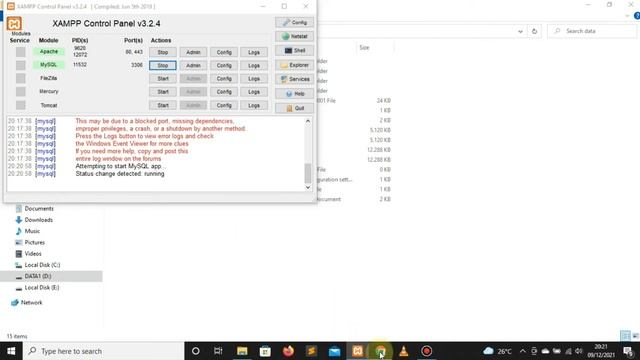Open Mercury Config menu
This screenshot has width=640, height=360.
click(224, 92)
